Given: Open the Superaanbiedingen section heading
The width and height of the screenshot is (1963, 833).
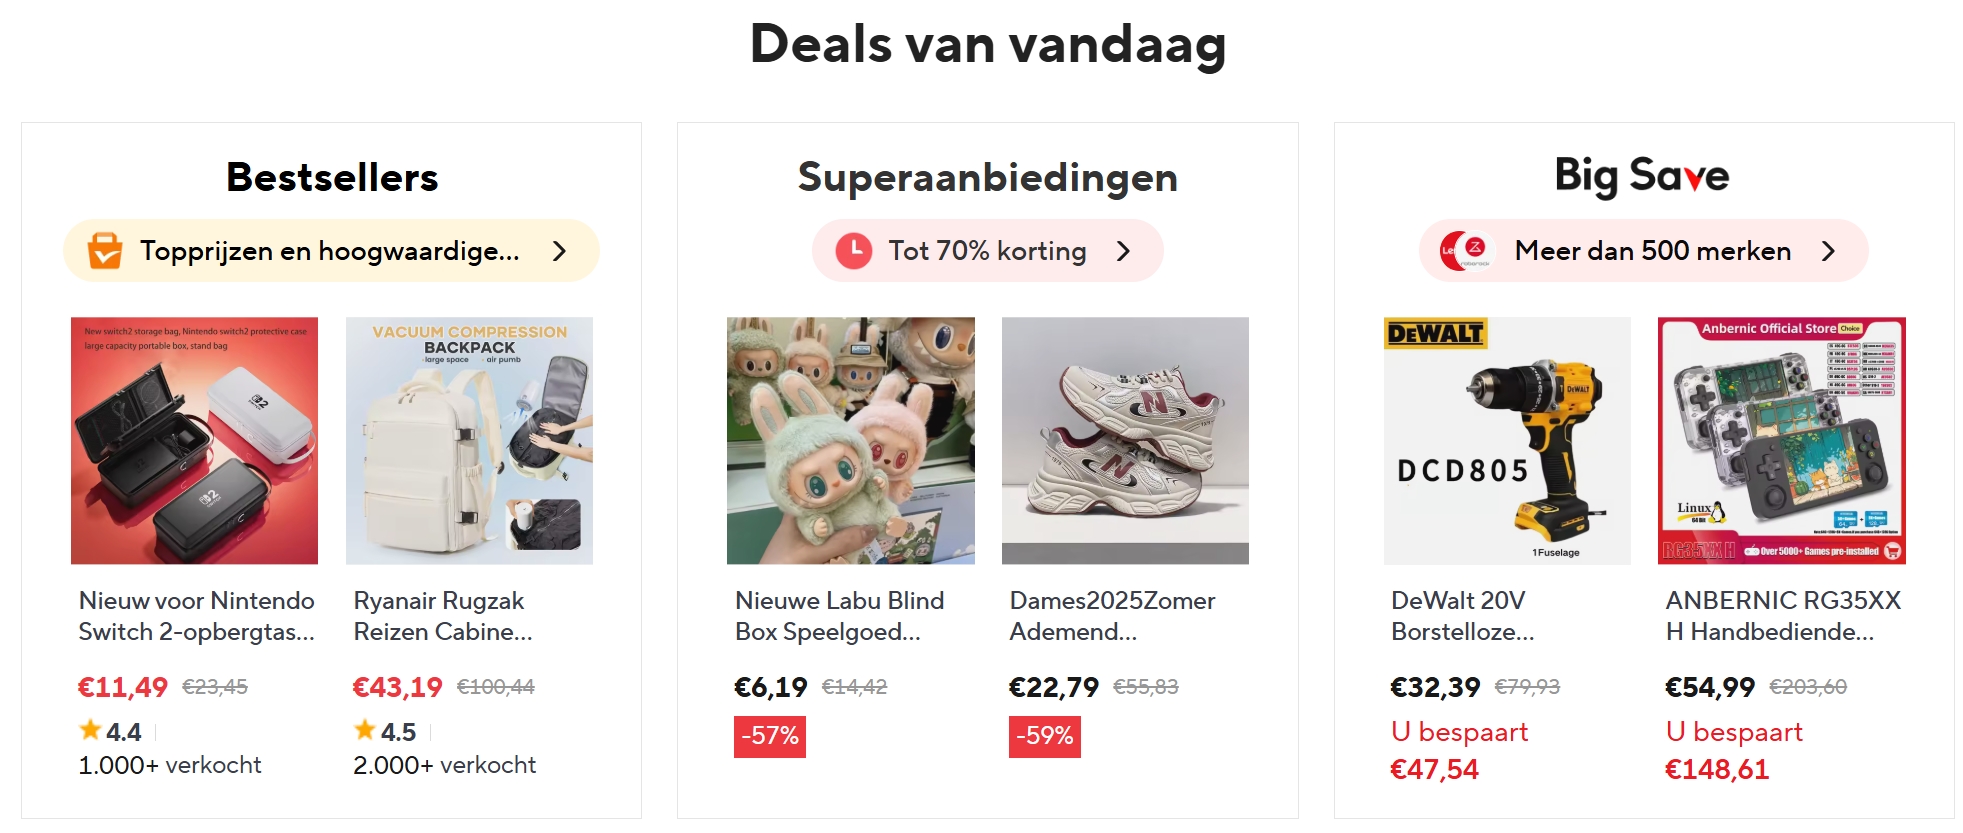Looking at the screenshot, I should point(987,177).
